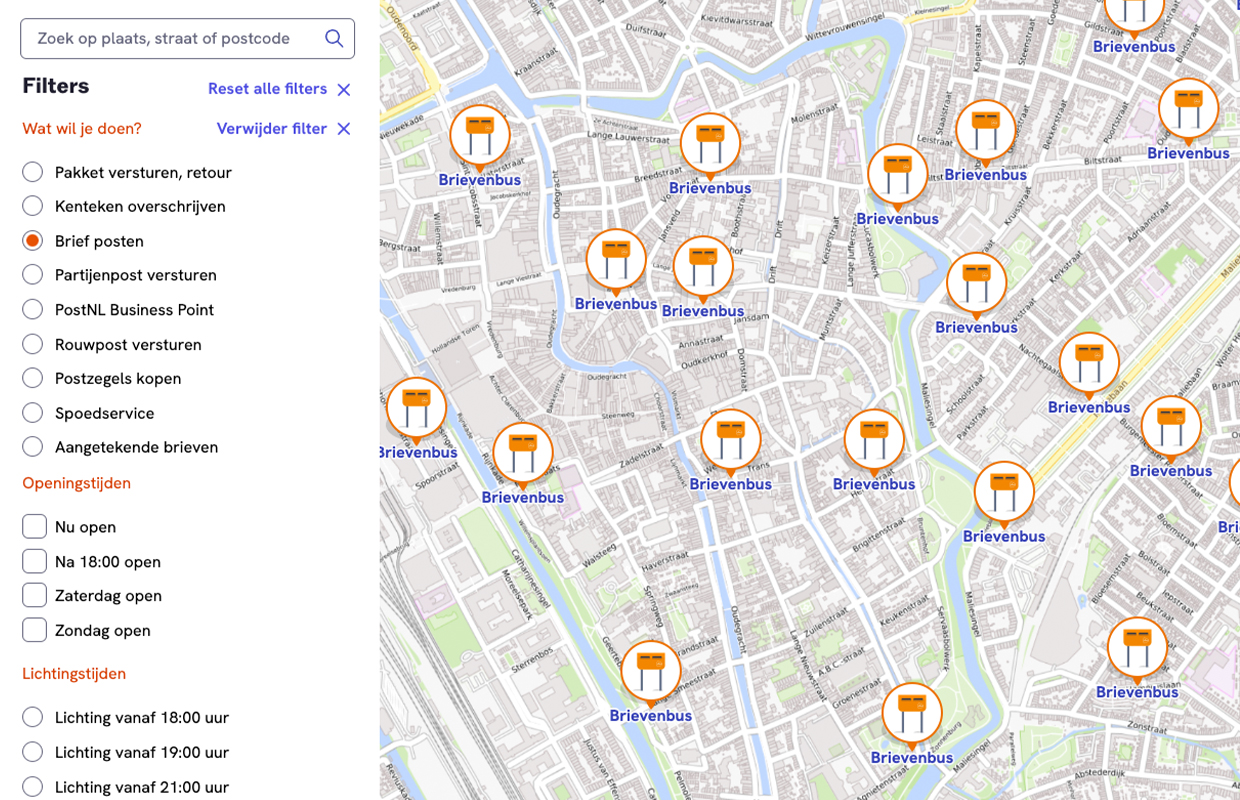Select Rouwpost versturen option
This screenshot has height=800, width=1240.
[33, 344]
